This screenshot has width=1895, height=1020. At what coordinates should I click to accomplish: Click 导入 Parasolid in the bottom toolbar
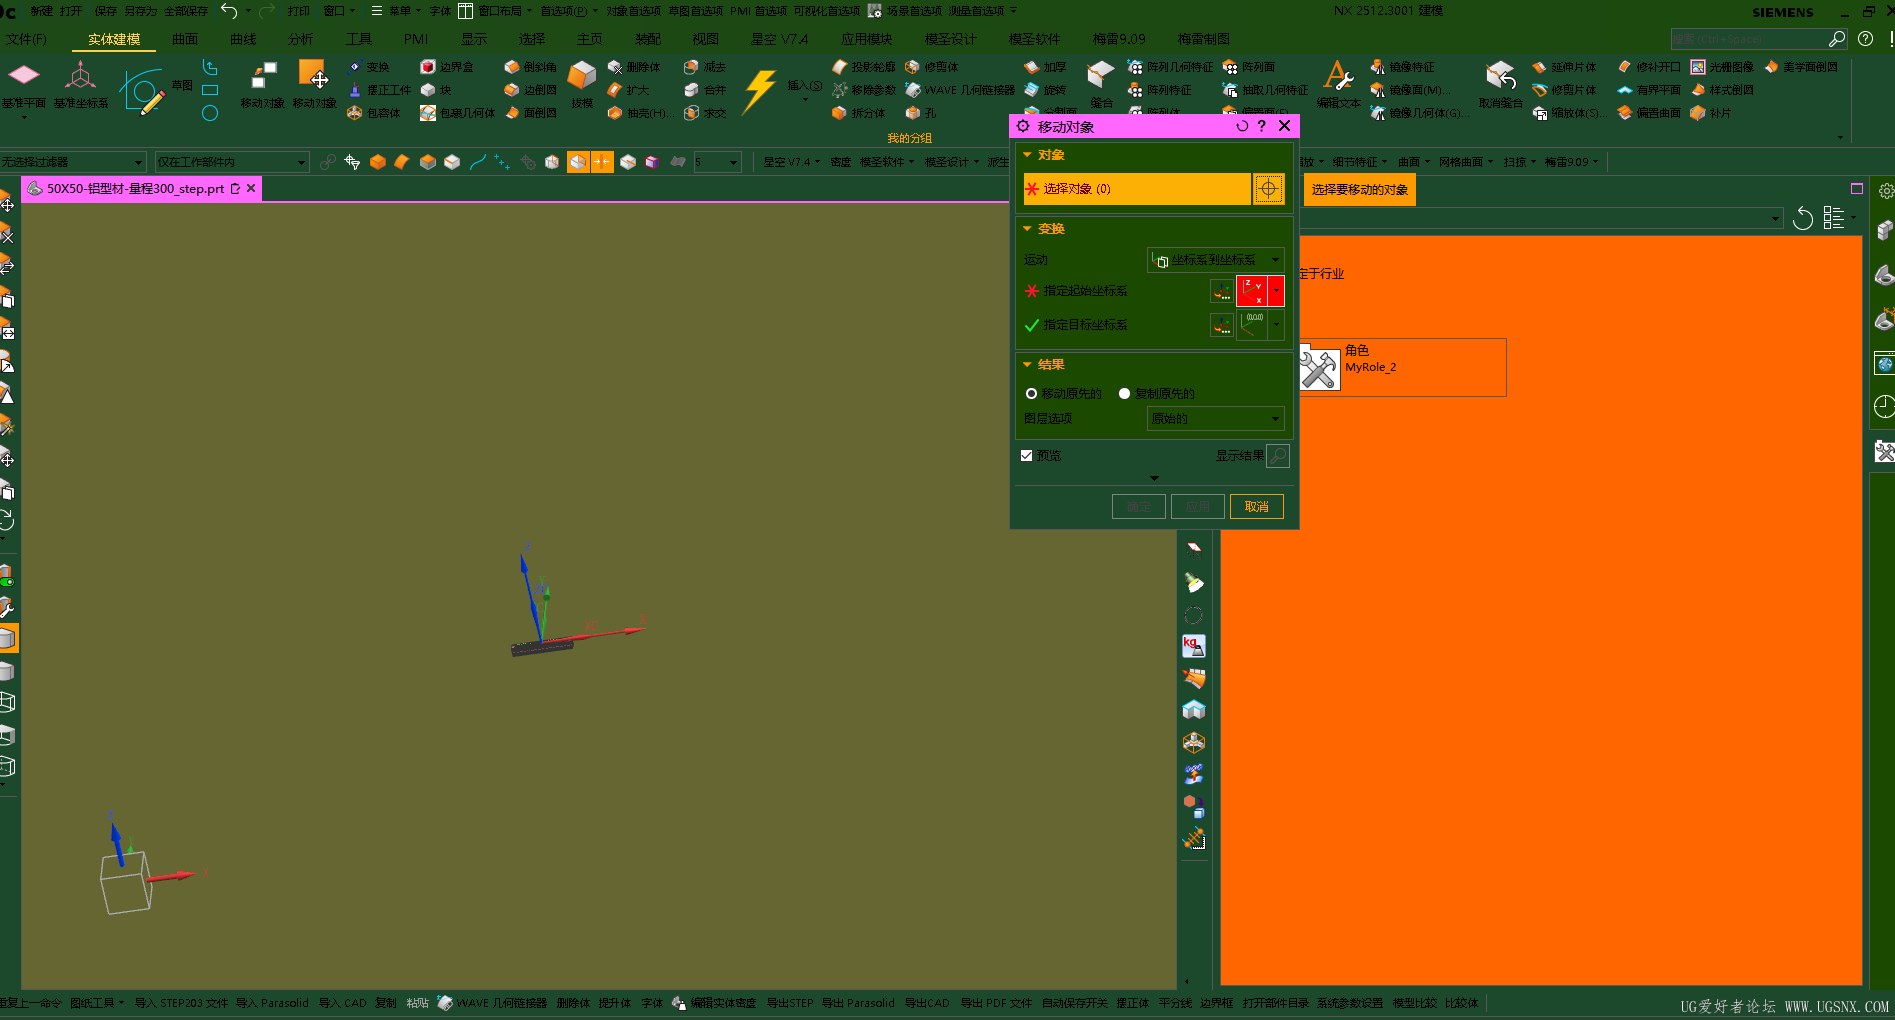[x=272, y=1003]
